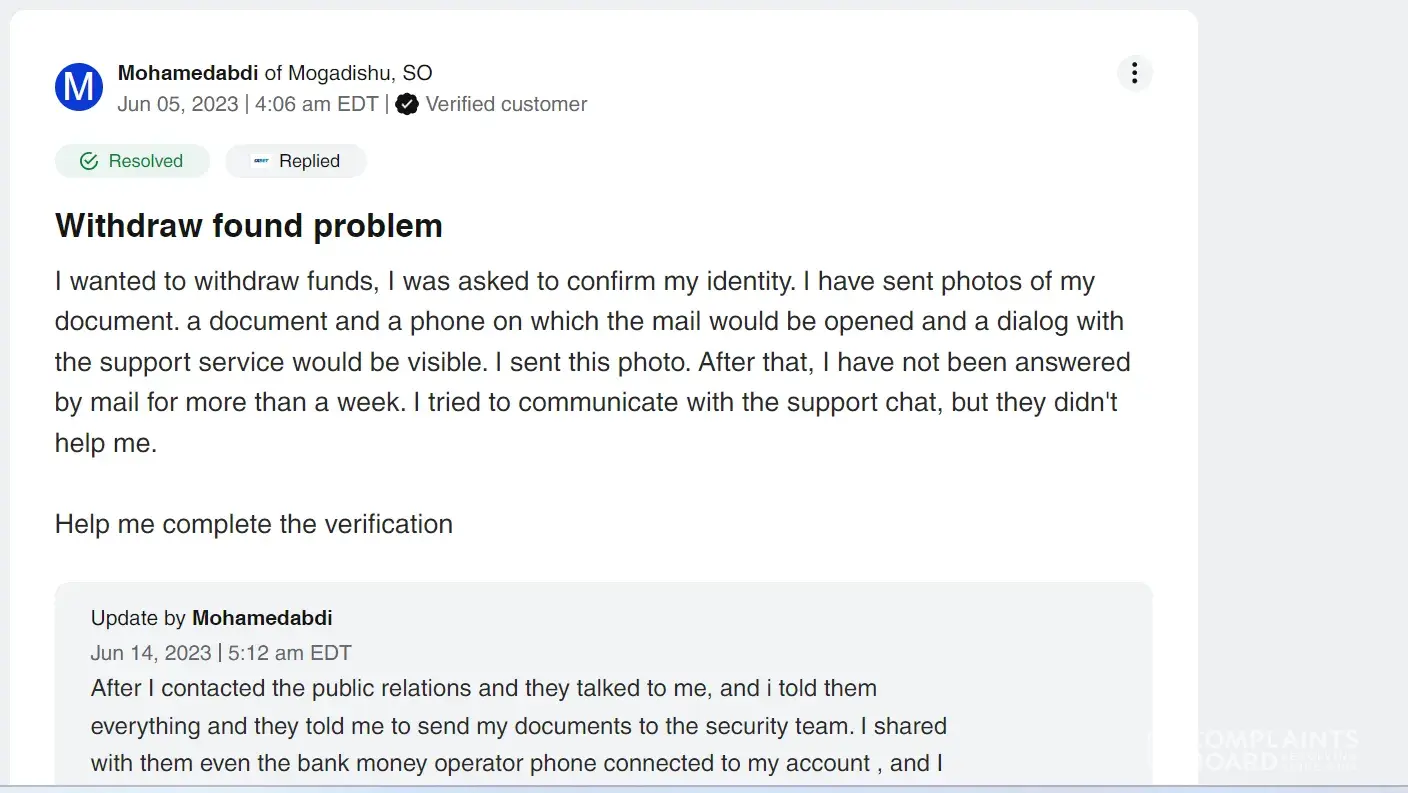Click the verified customer checkmark badge icon

click(406, 104)
